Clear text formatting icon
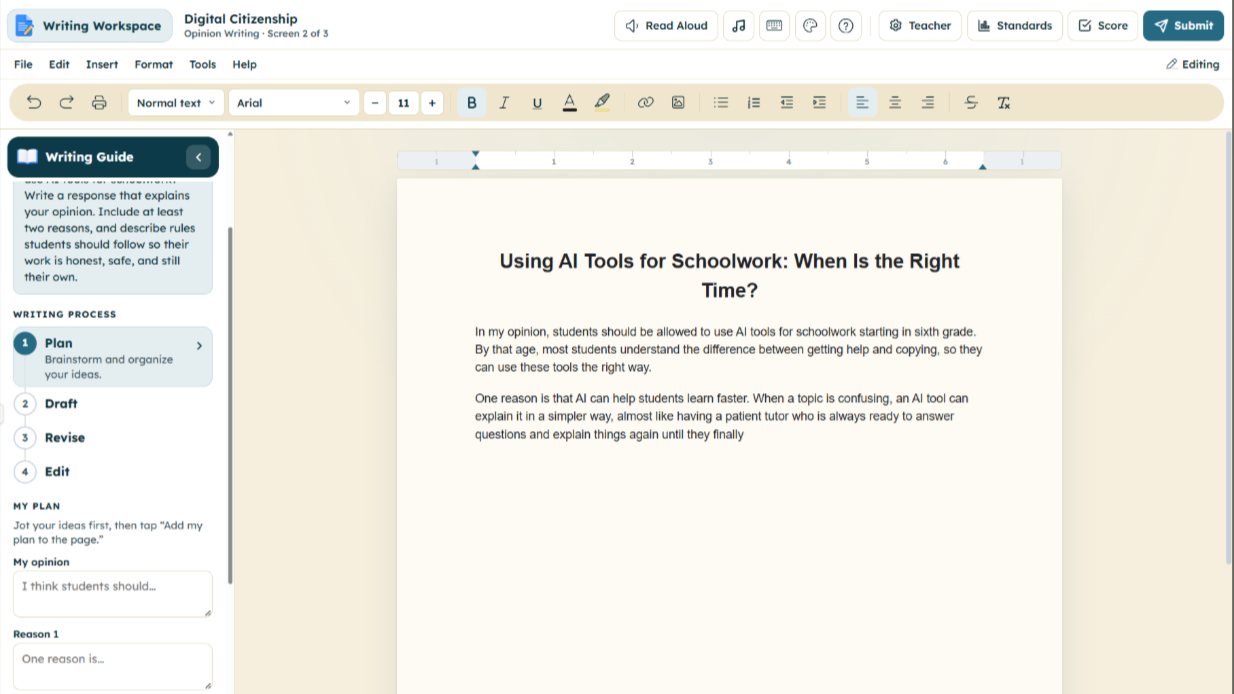1234x694 pixels. (x=1004, y=102)
